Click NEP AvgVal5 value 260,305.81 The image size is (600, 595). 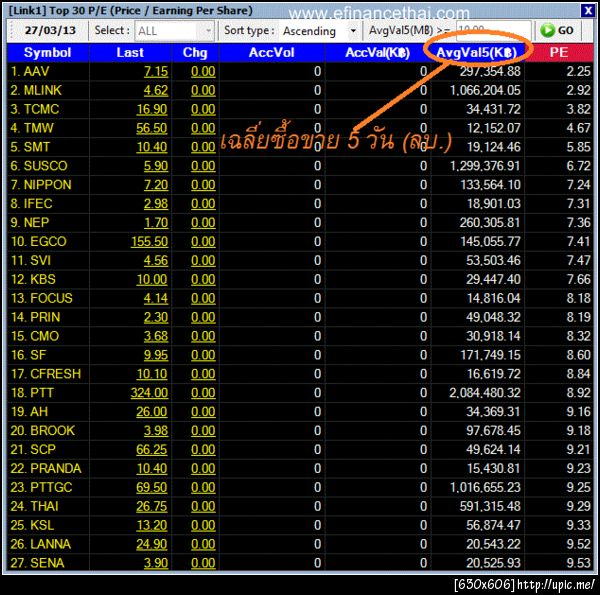[491, 223]
